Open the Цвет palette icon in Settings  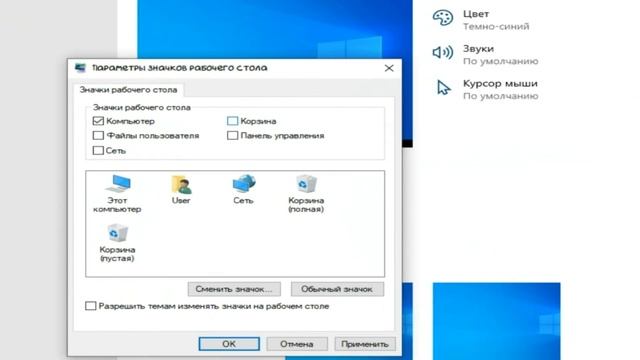tap(443, 18)
